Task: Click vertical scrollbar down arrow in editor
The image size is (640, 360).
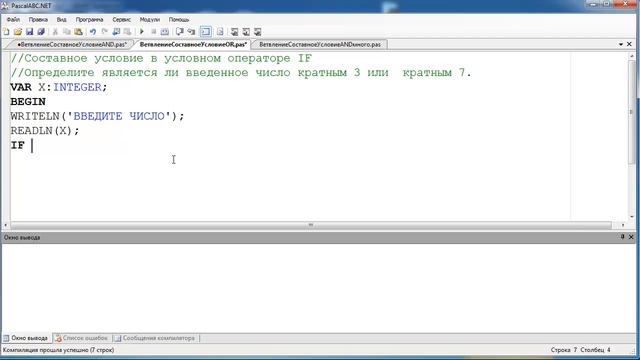Action: pos(632,217)
